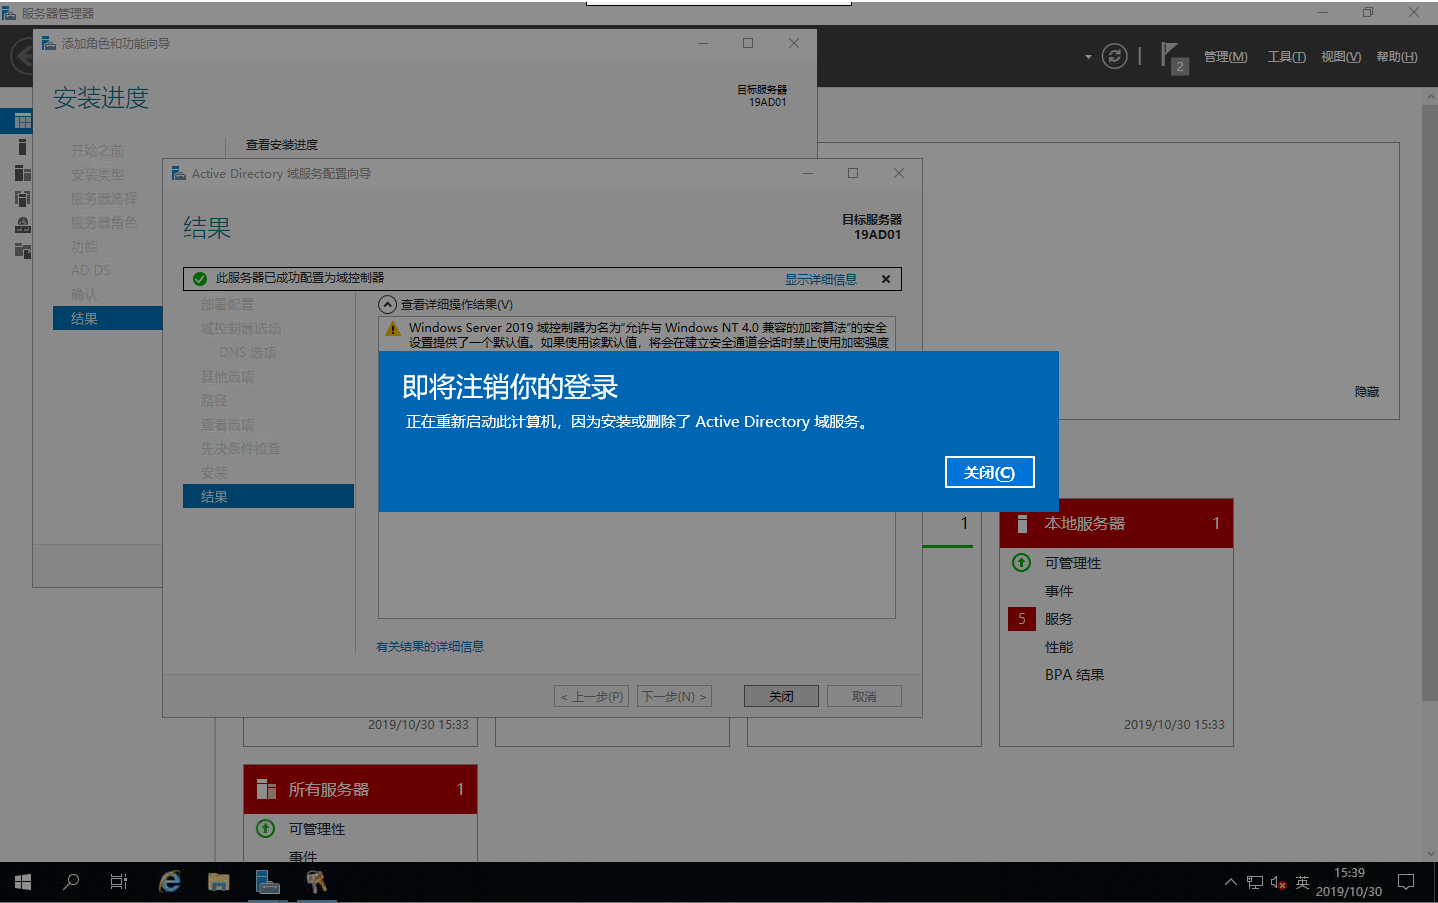Open the 视图(V) menu
Screen dimensions: 1438x903
(1340, 57)
